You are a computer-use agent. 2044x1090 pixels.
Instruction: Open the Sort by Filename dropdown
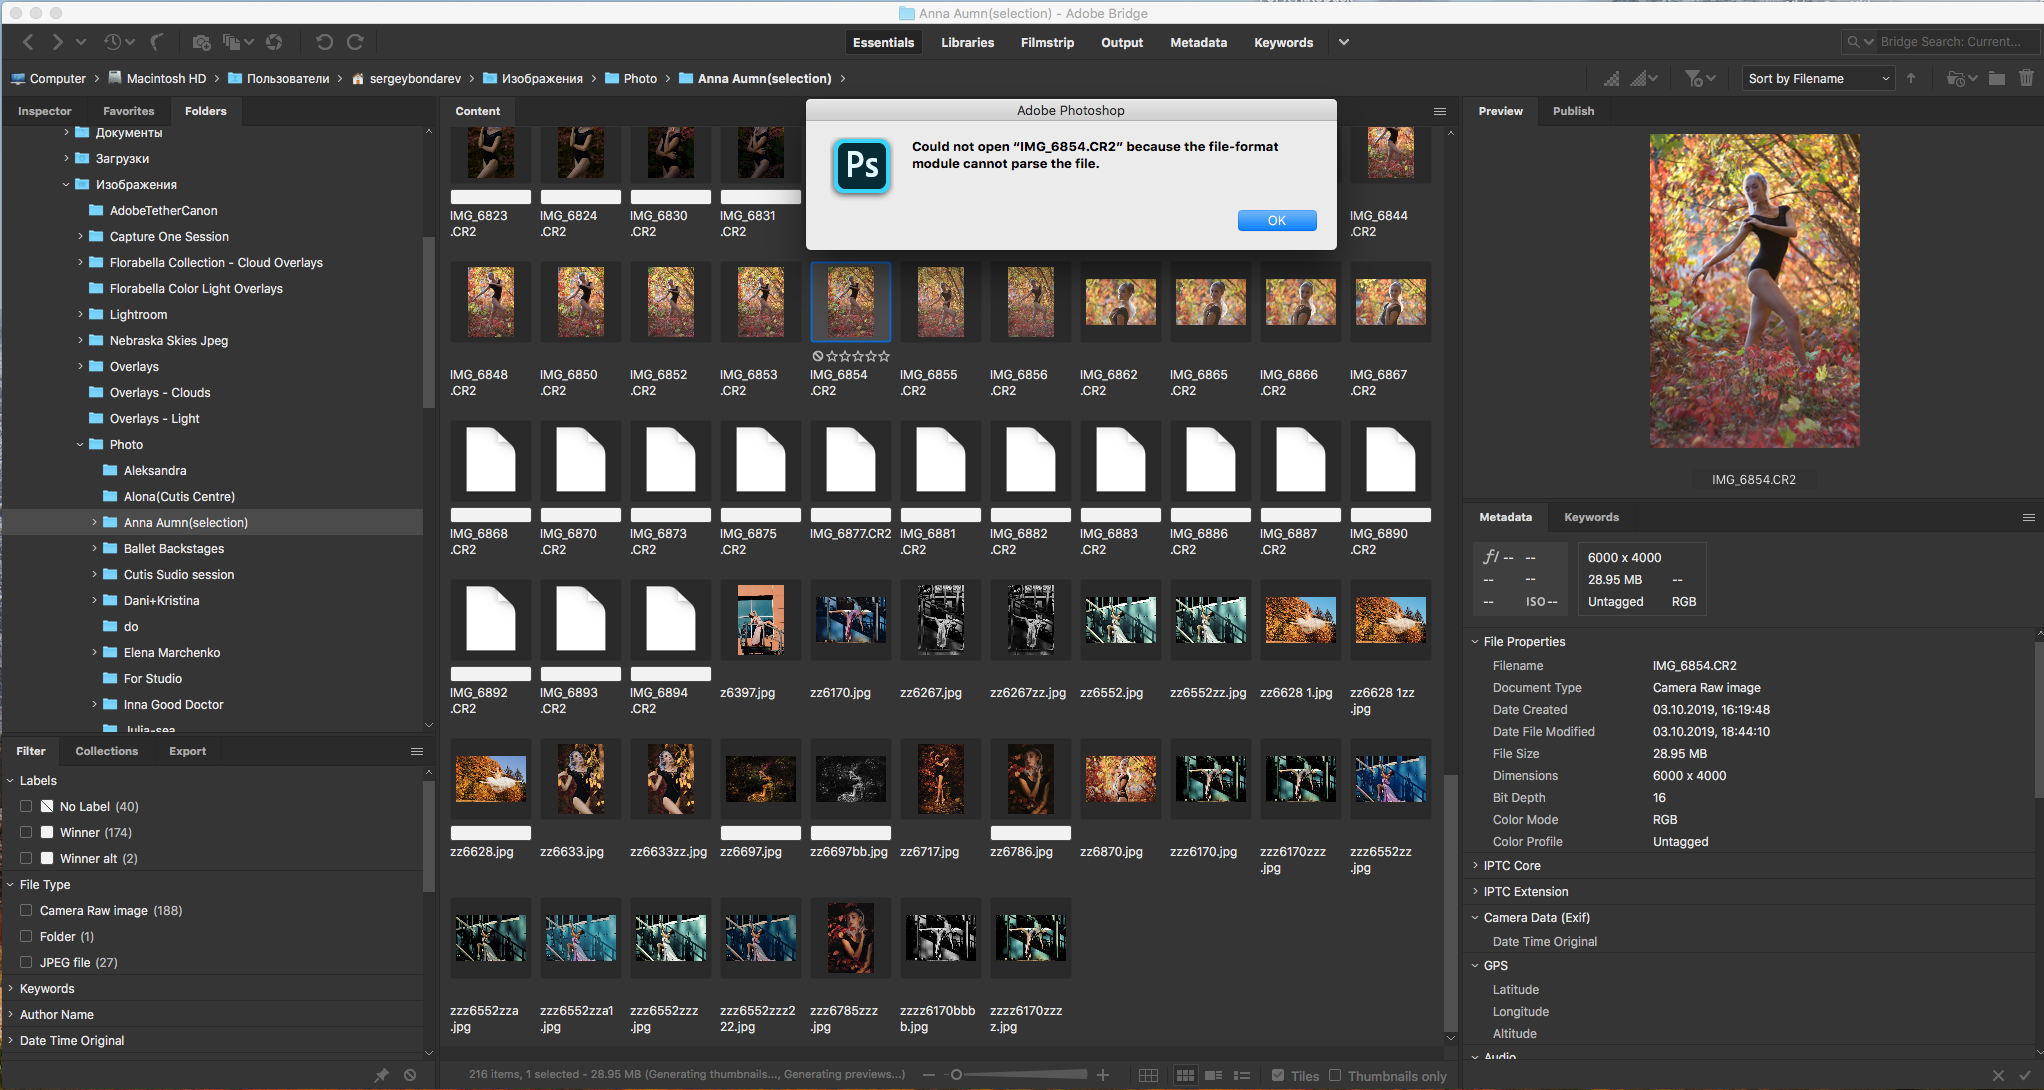[x=1818, y=78]
